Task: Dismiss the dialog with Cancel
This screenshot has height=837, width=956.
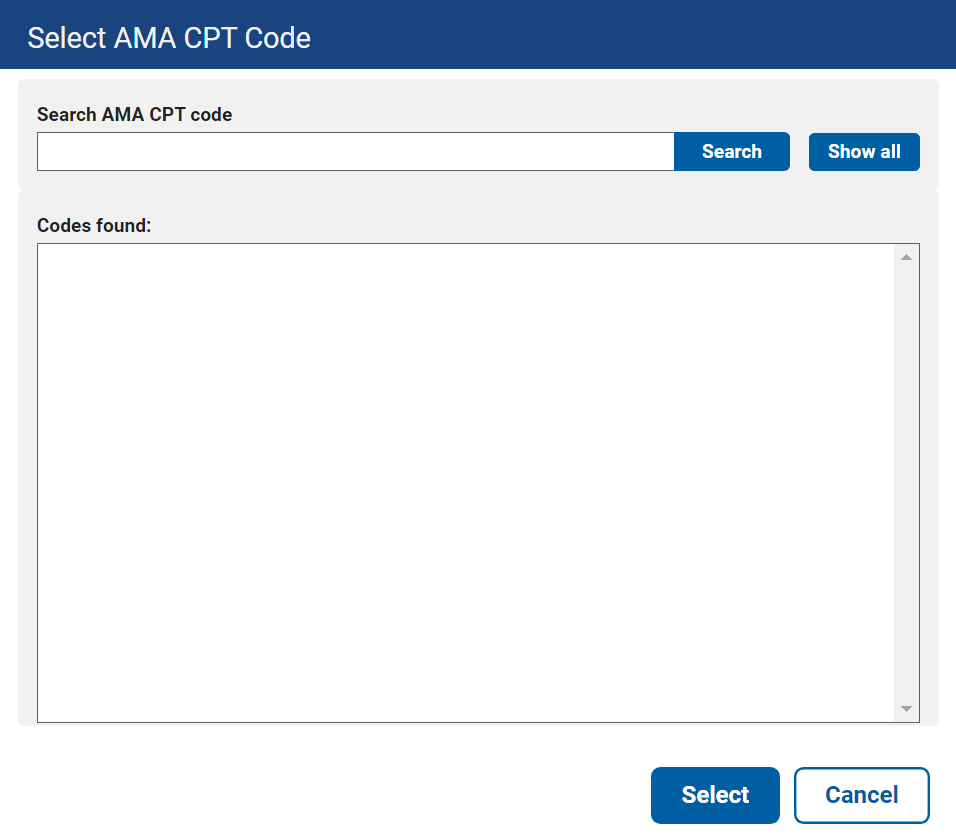Action: click(x=861, y=795)
